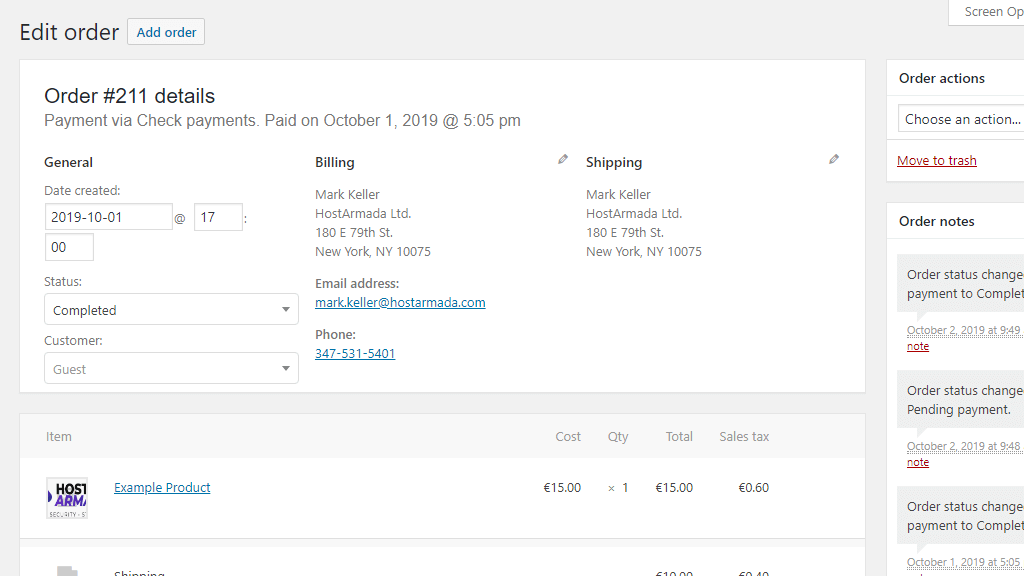Click the Add order button

166,32
